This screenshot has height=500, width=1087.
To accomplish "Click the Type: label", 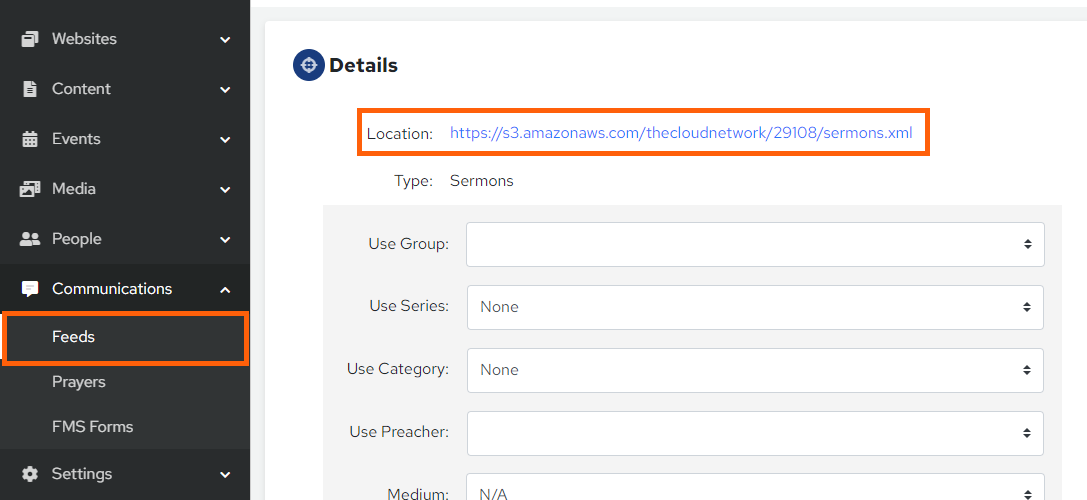I will point(414,182).
